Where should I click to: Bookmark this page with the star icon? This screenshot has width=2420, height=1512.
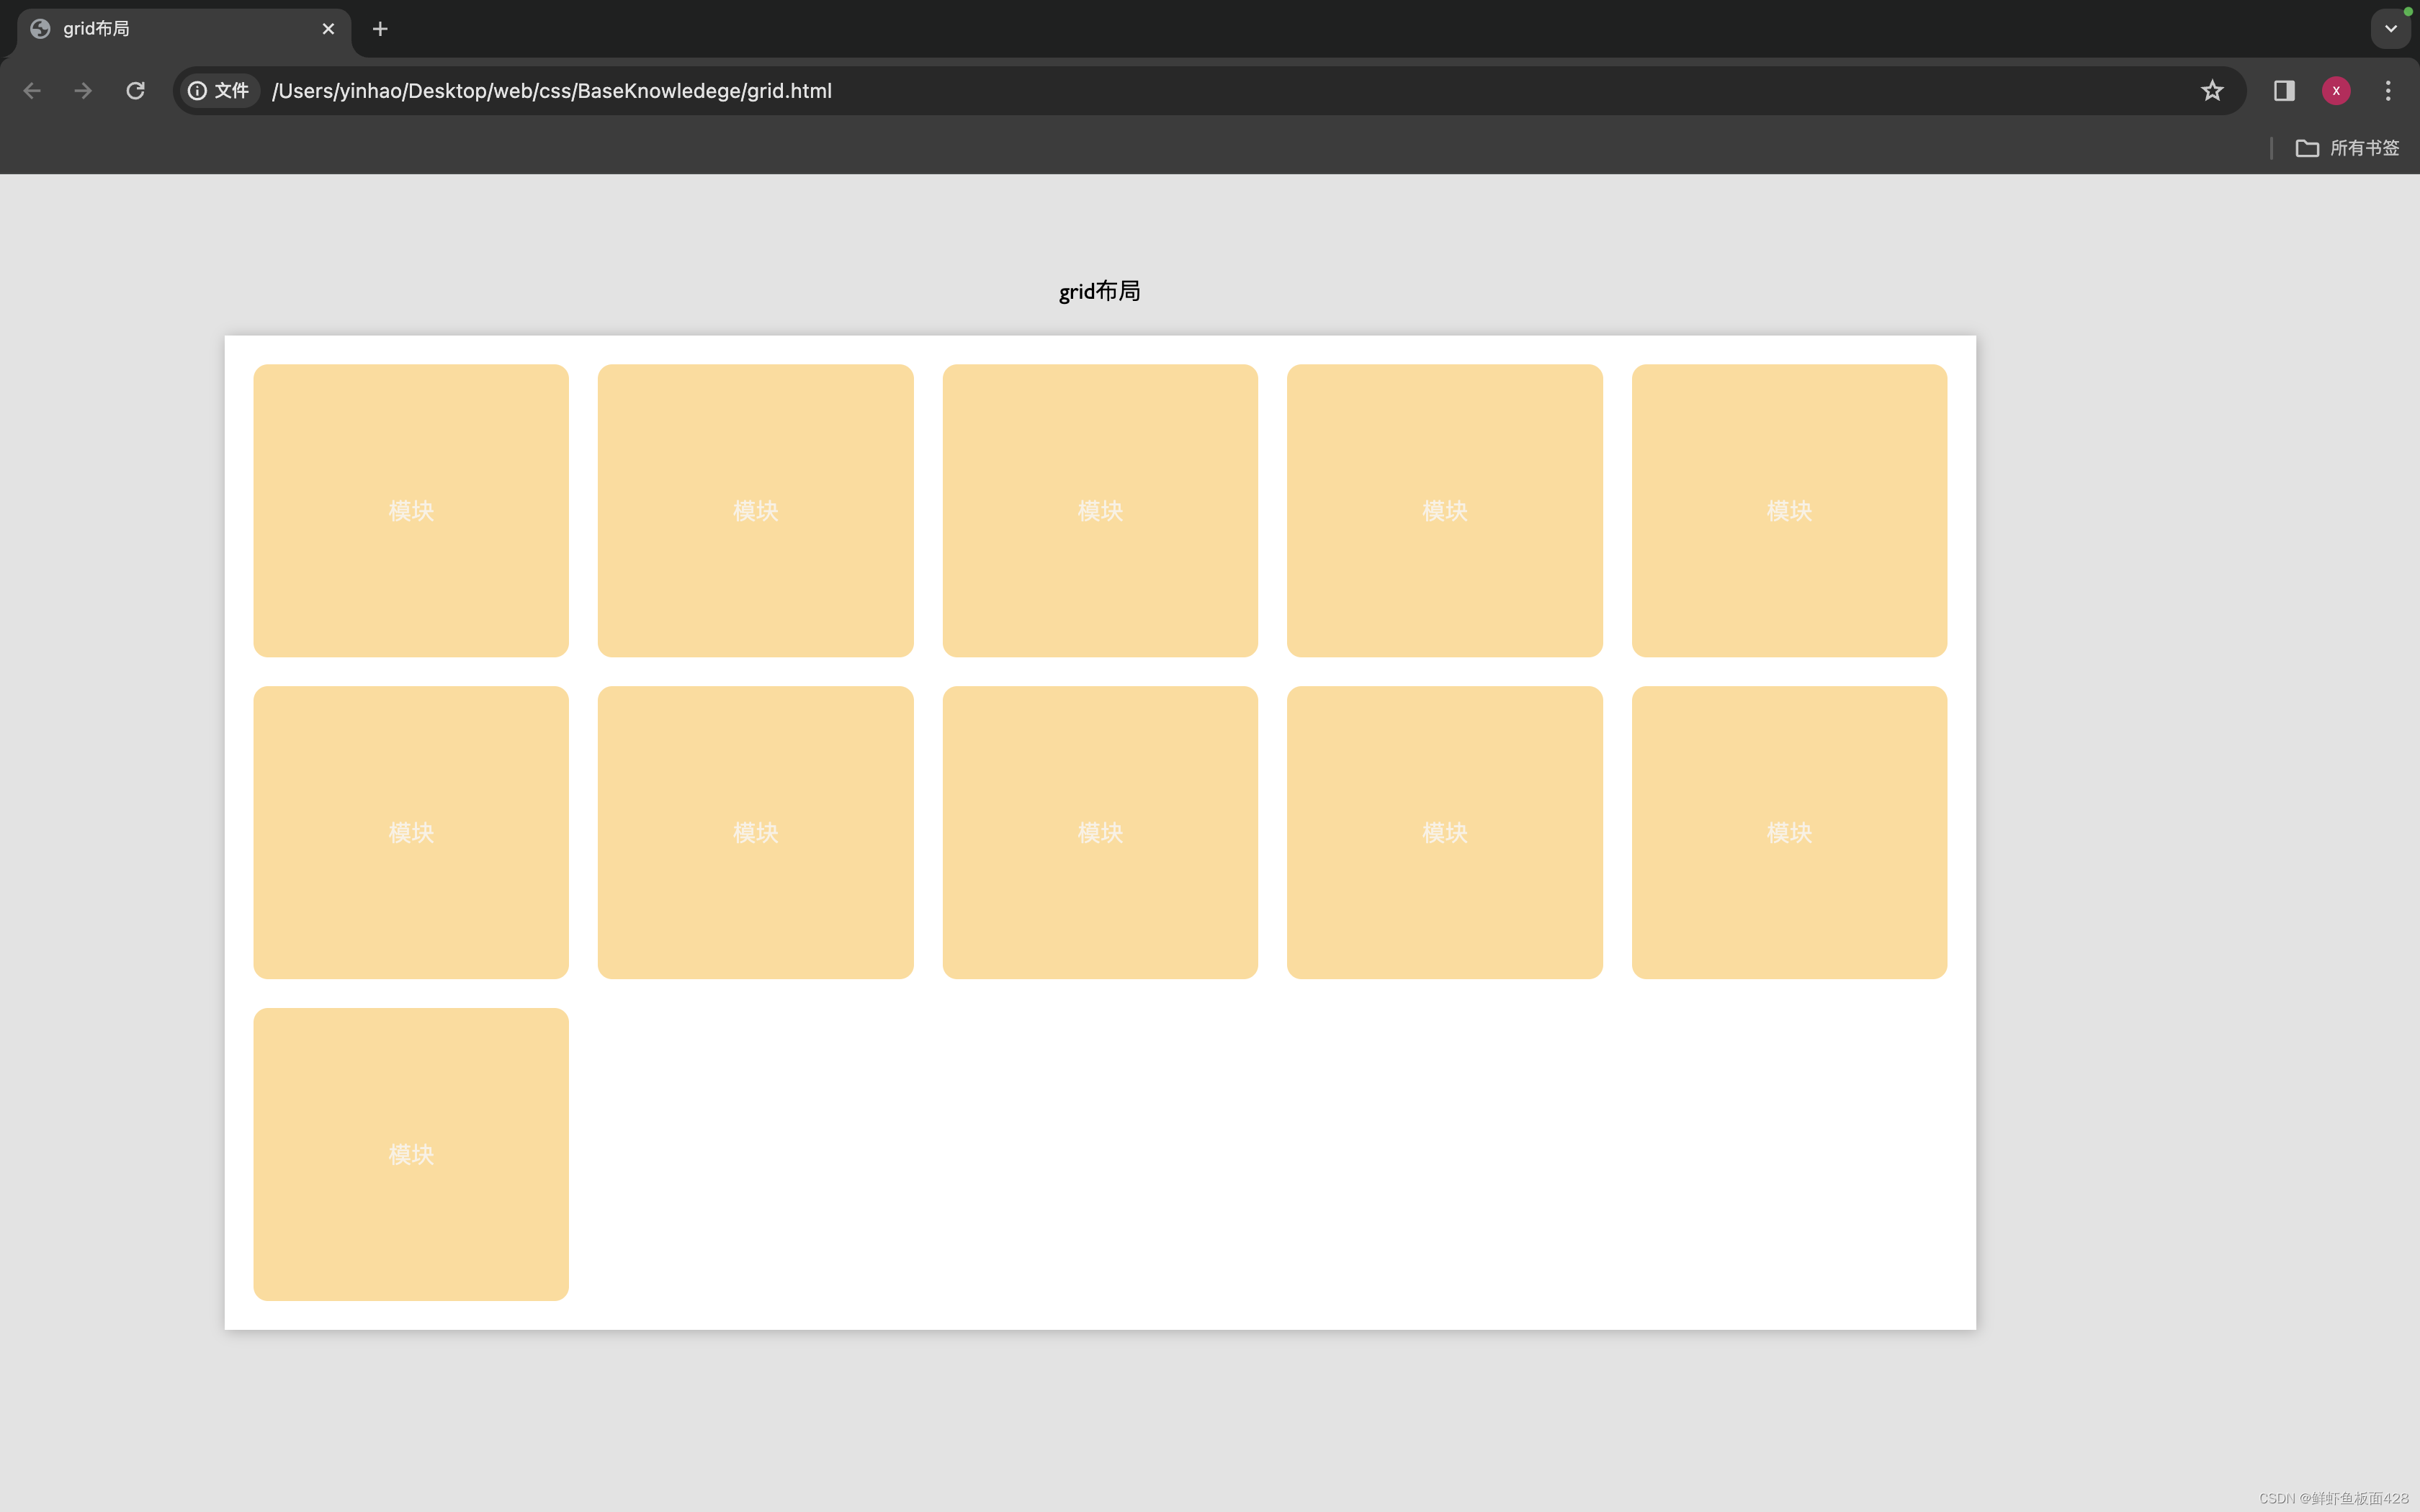tap(2211, 91)
